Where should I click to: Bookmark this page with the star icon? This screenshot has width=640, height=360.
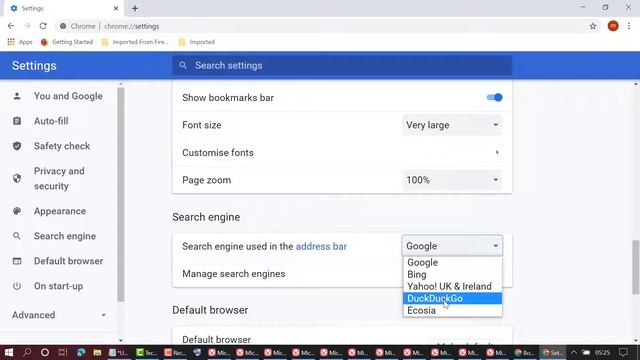(x=593, y=26)
